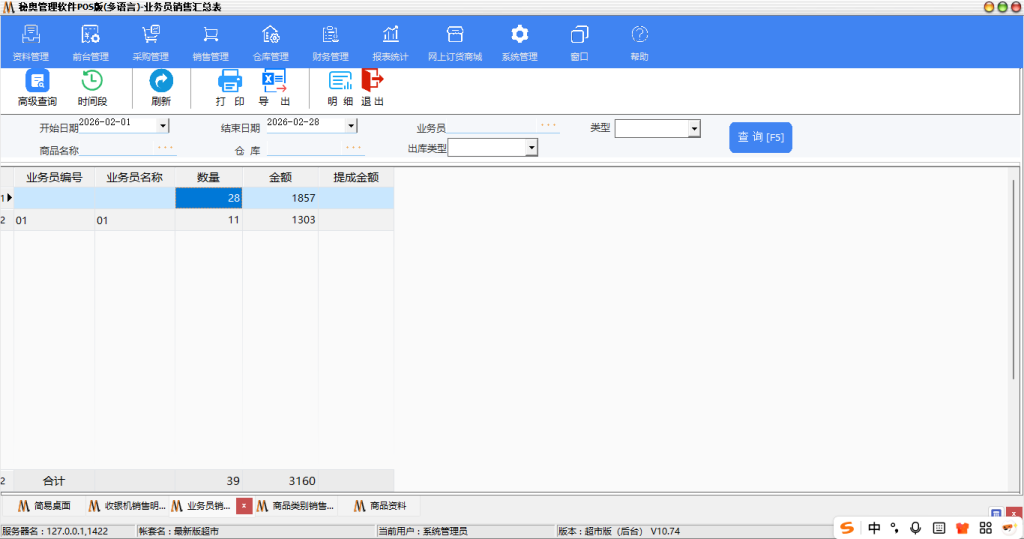Sort by the 金额 column header
This screenshot has height=539, width=1024.
pyautogui.click(x=280, y=177)
